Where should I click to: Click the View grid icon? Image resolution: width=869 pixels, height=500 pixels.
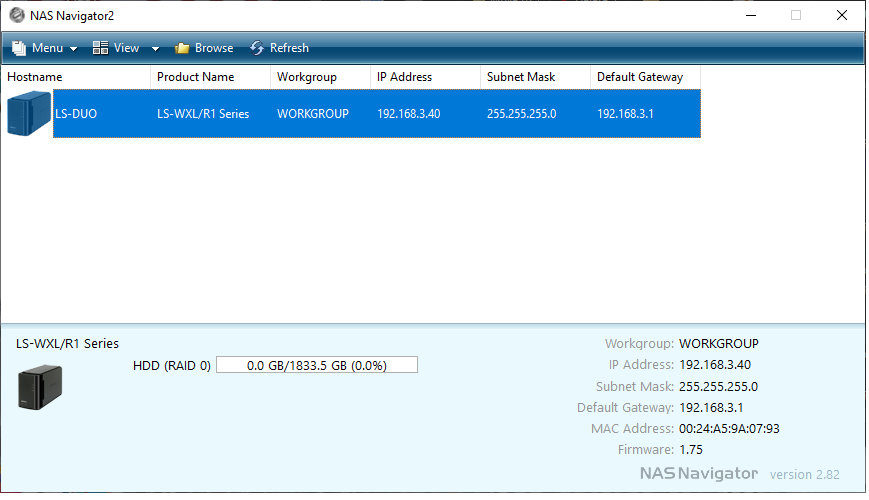pos(100,48)
